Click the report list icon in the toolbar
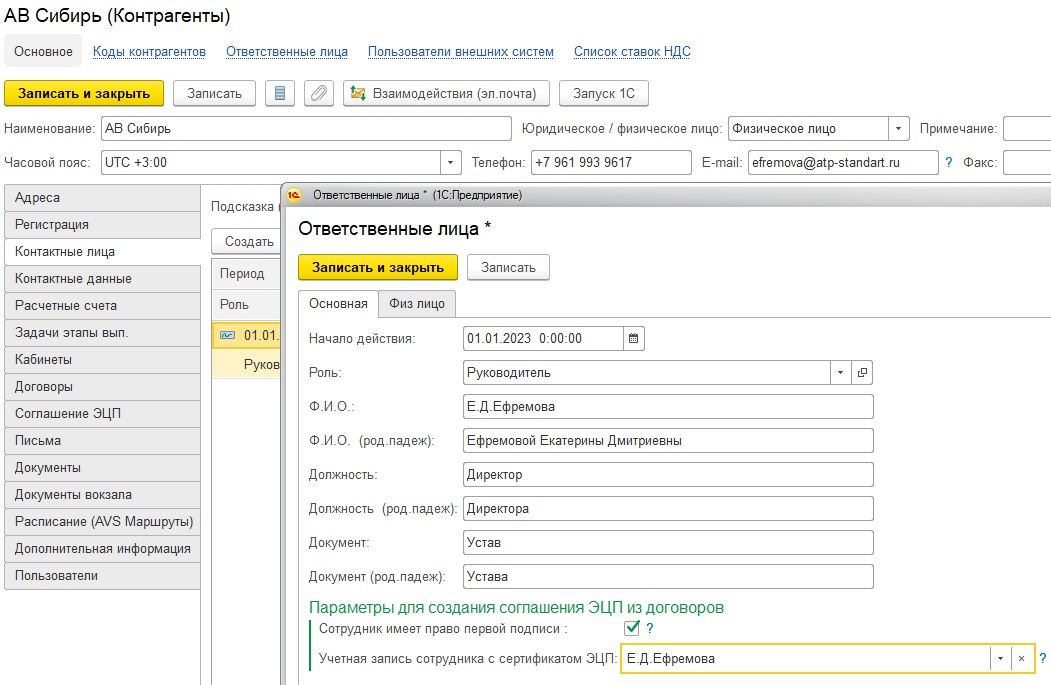This screenshot has height=685, width=1051. 280,94
